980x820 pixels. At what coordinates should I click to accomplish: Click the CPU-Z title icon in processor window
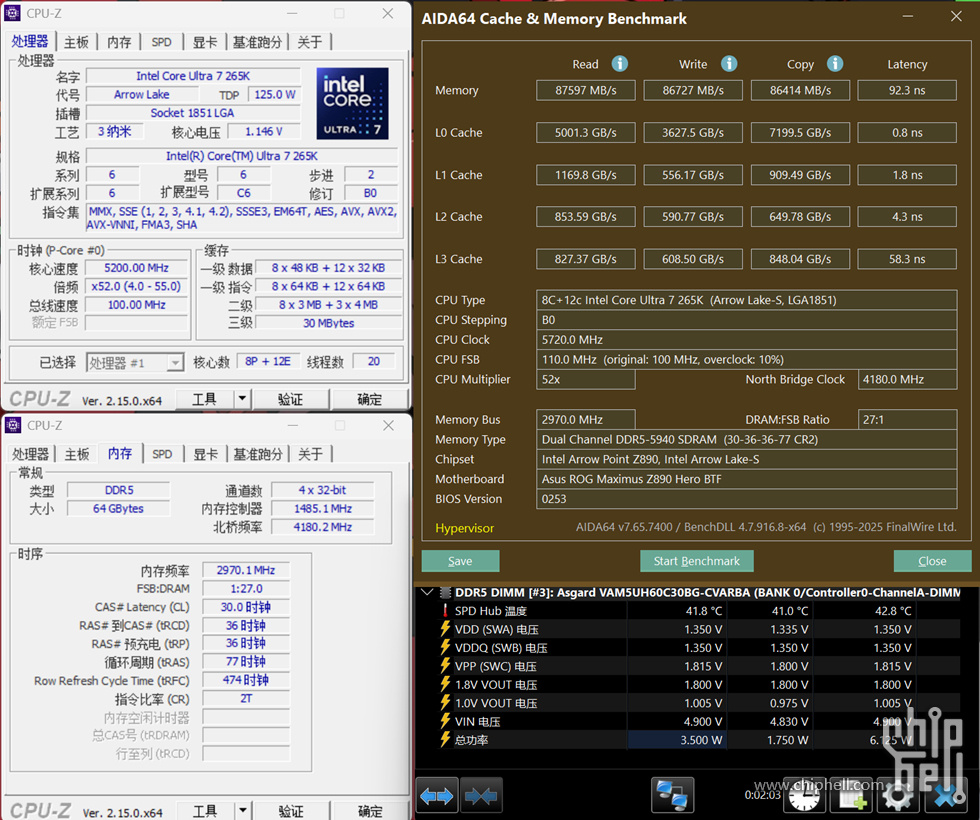(12, 12)
